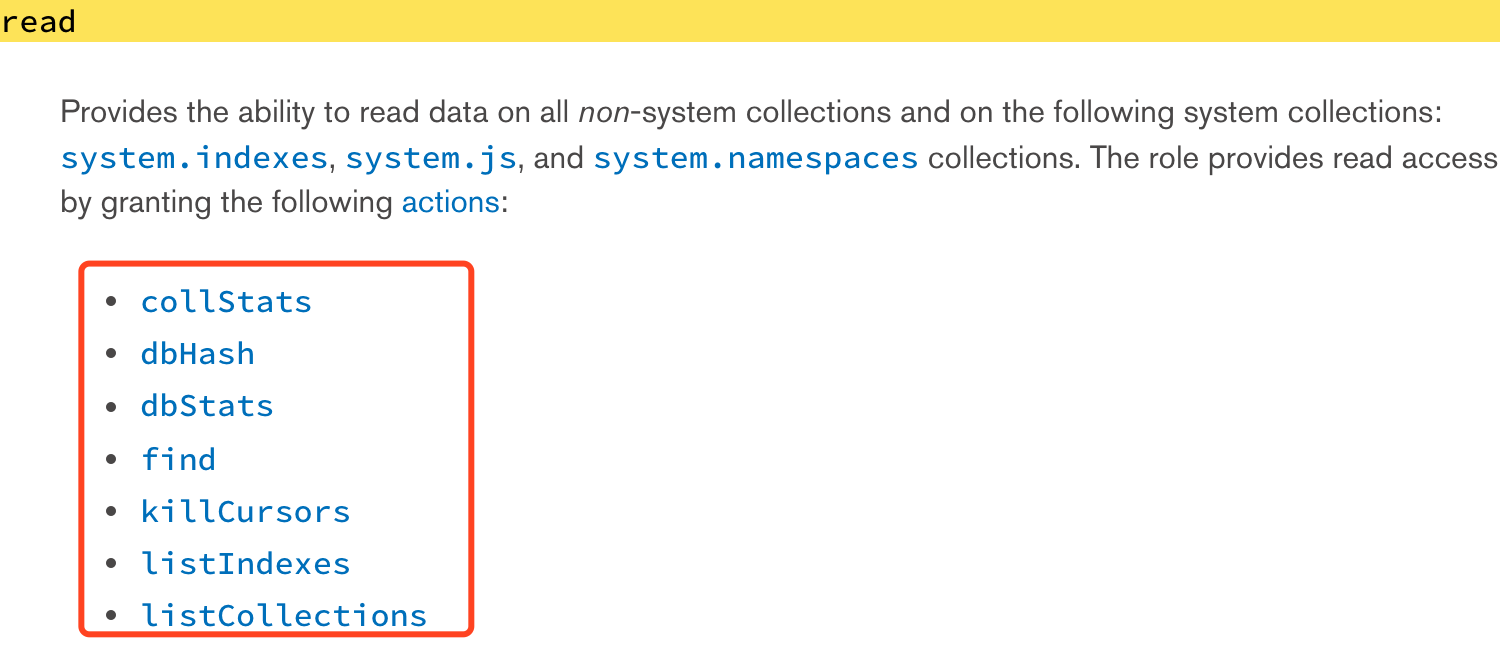Screen dimensions: 1504x646
Task: Click the dbHash action link
Action: (198, 354)
